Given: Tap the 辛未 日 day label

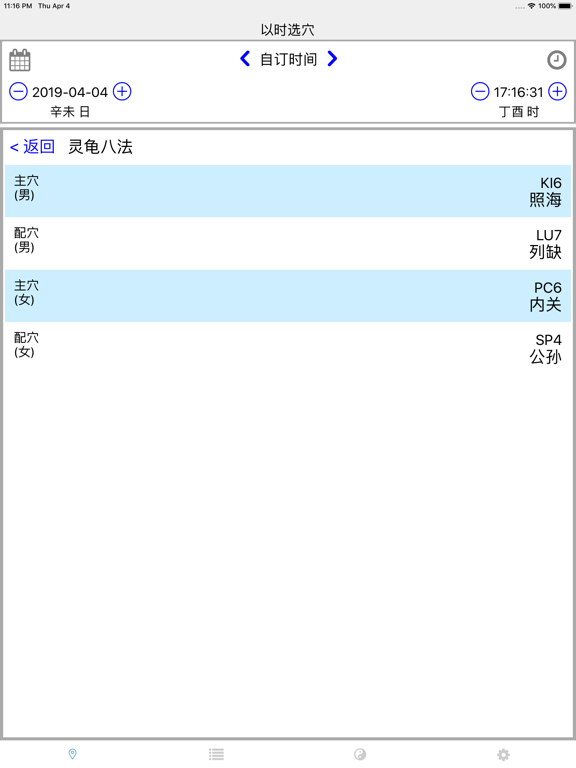Looking at the screenshot, I should 70,112.
